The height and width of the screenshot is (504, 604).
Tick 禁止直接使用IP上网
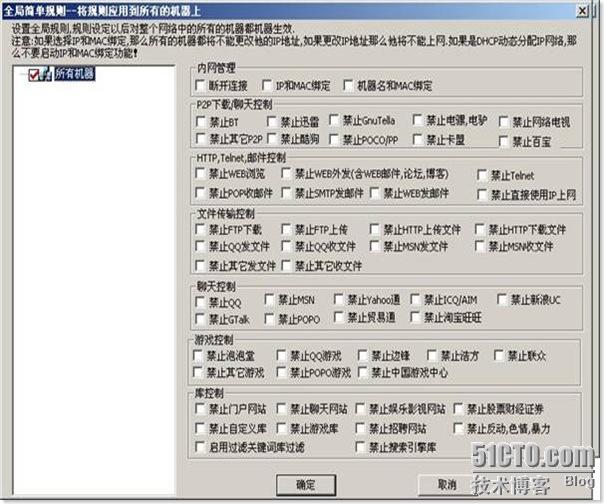tap(482, 194)
